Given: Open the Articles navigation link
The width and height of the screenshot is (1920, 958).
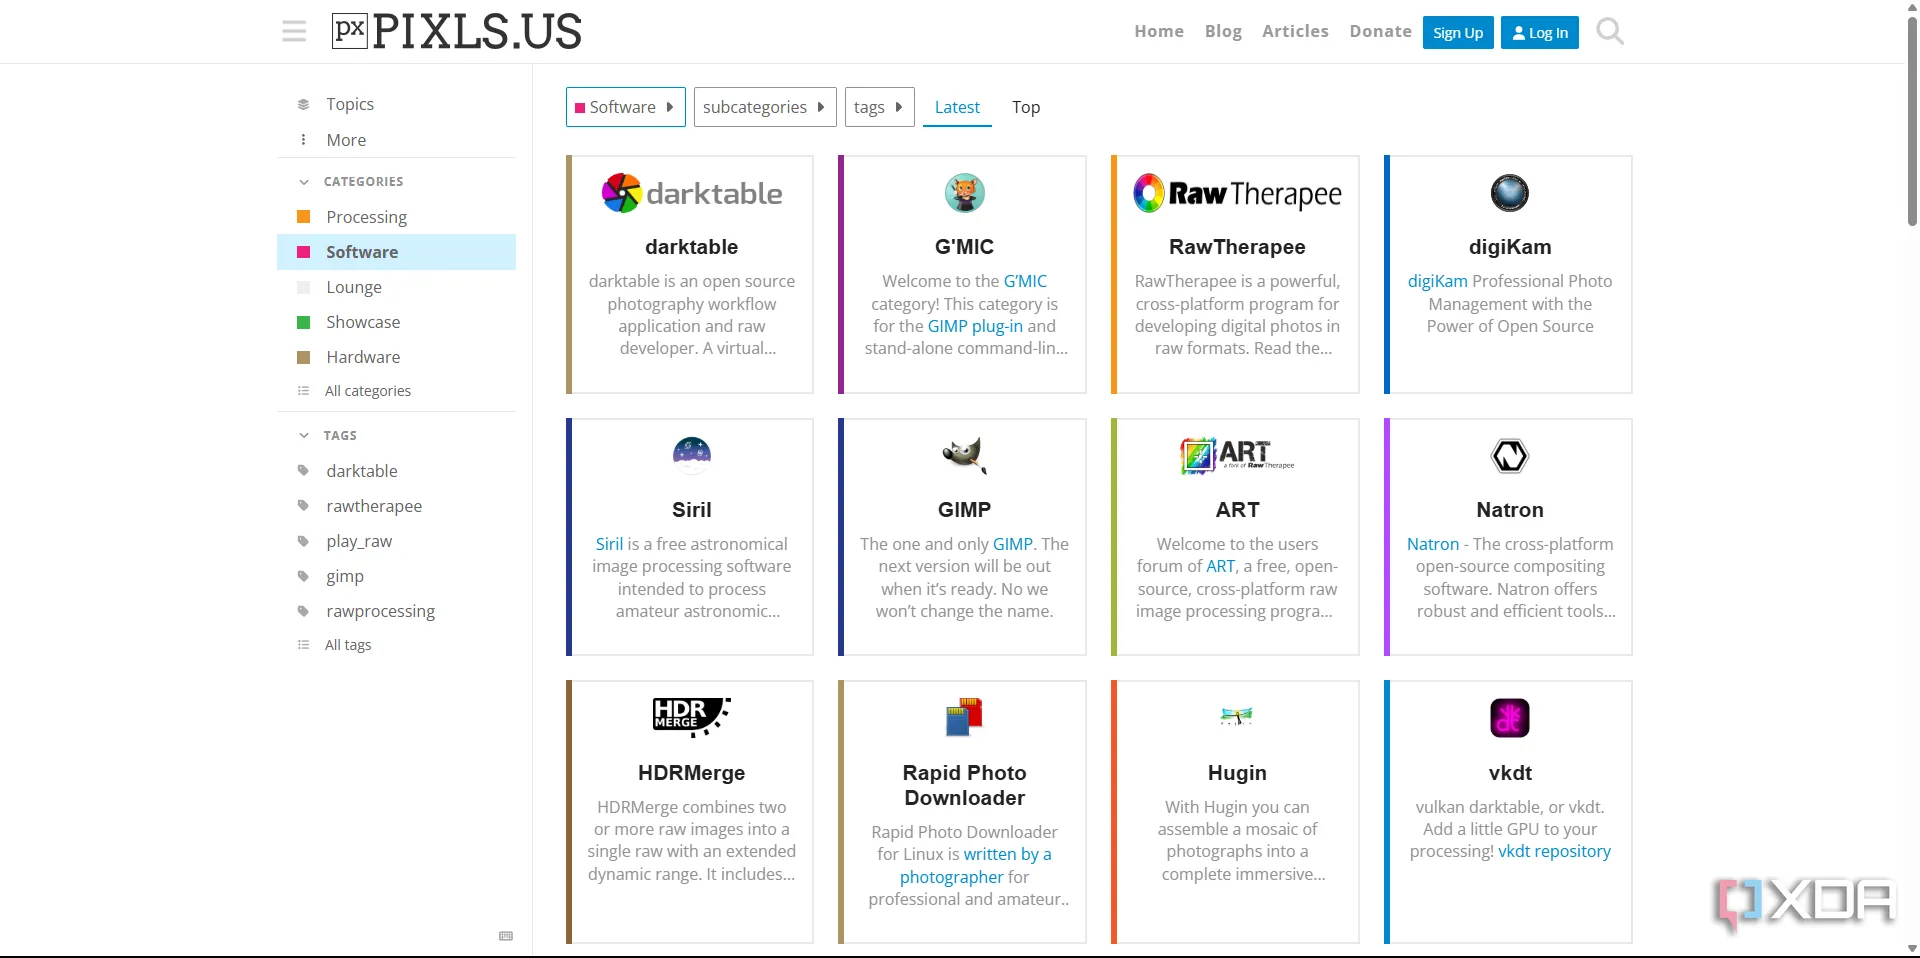Looking at the screenshot, I should point(1295,31).
